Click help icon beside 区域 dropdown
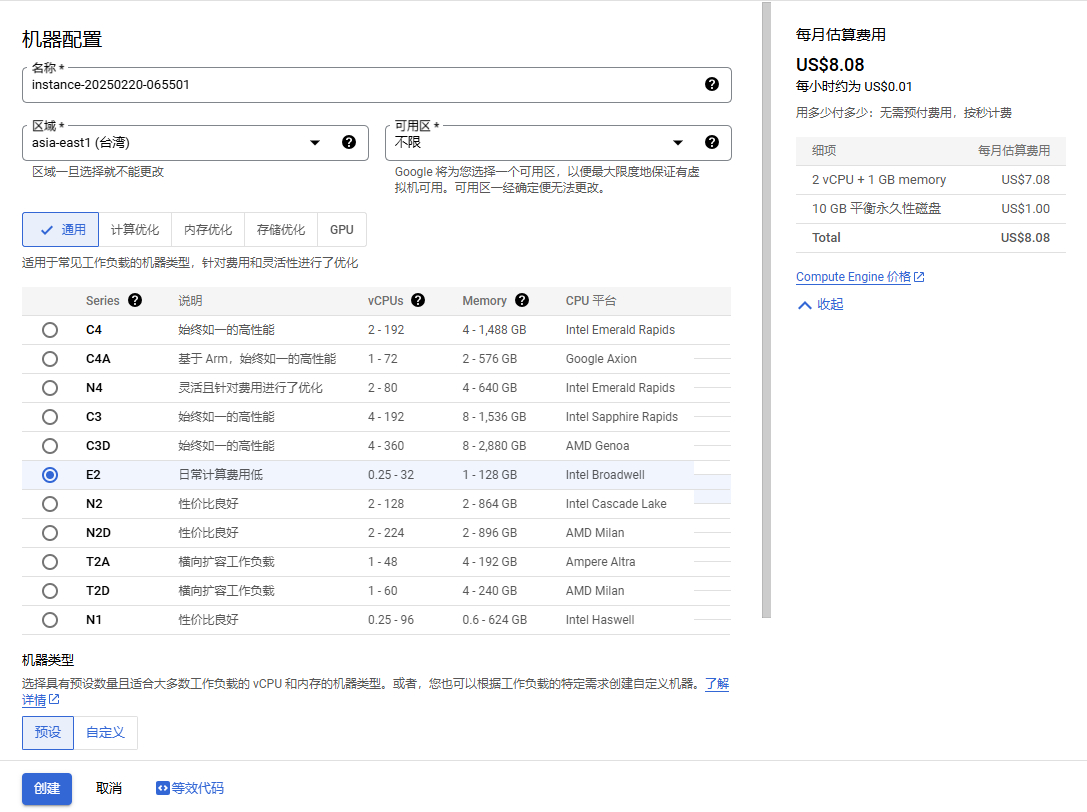The image size is (1087, 812). pyautogui.click(x=349, y=142)
